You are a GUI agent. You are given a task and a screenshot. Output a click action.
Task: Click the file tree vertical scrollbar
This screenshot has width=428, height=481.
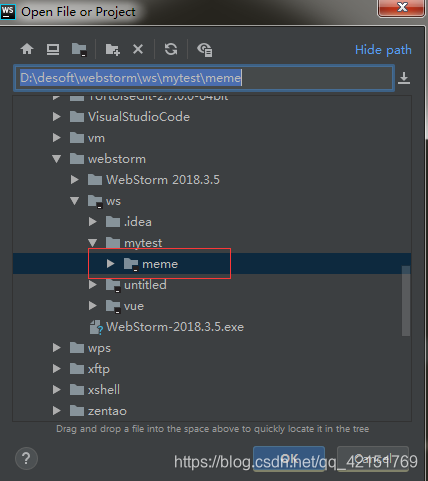pyautogui.click(x=406, y=301)
